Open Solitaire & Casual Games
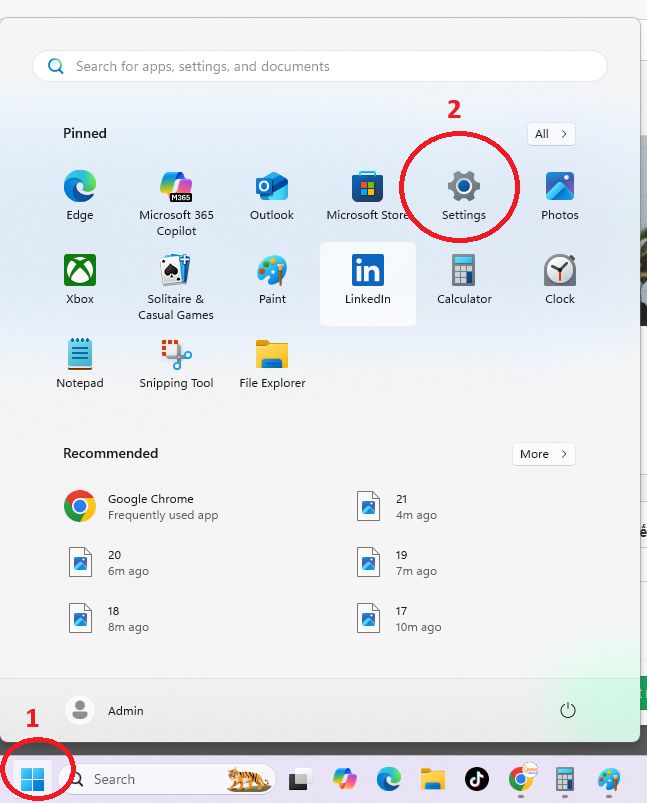The width and height of the screenshot is (647, 803). pyautogui.click(x=176, y=287)
